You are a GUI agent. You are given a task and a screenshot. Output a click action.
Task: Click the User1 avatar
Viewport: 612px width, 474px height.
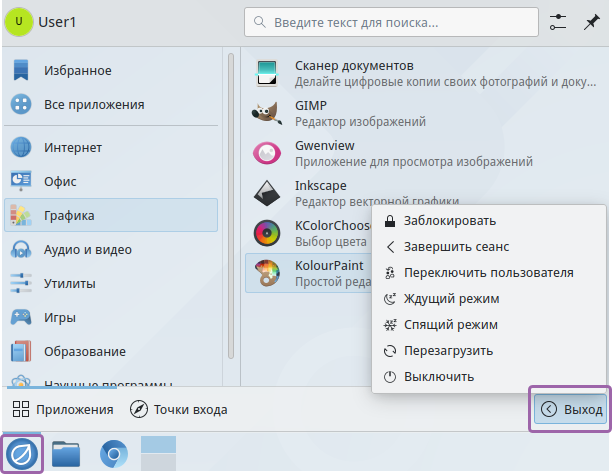(x=18, y=21)
